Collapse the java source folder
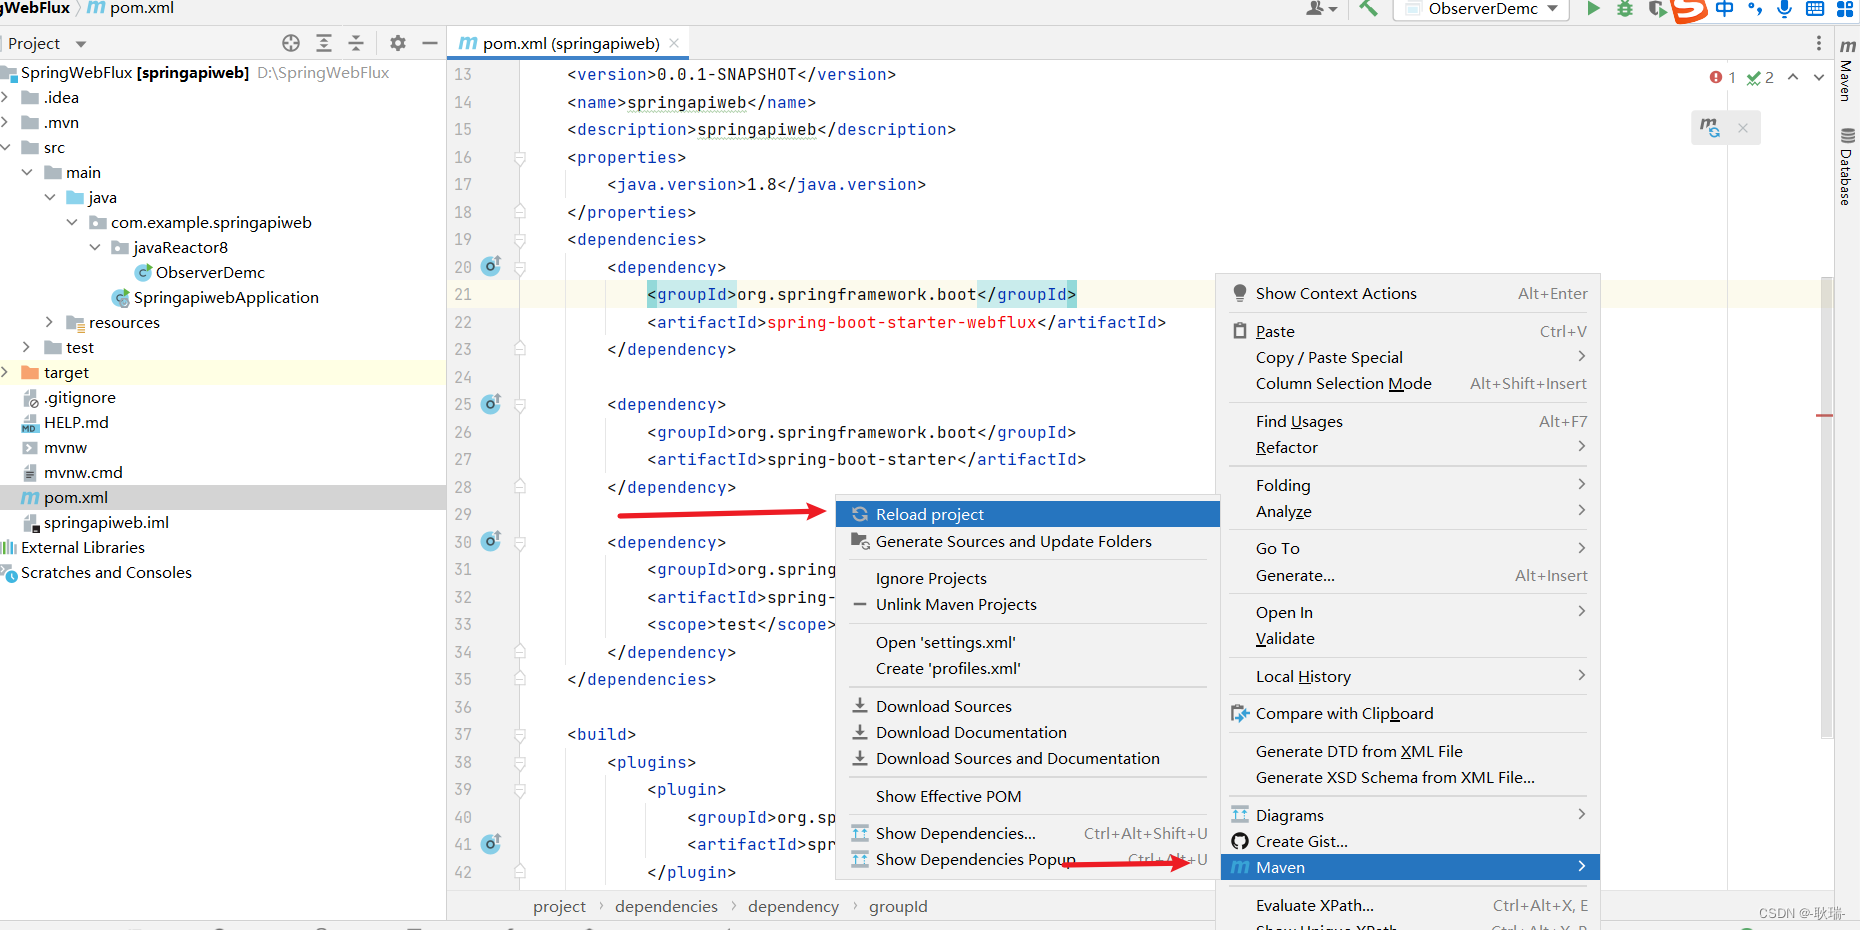Screen dimensions: 1860x930 tap(50, 197)
